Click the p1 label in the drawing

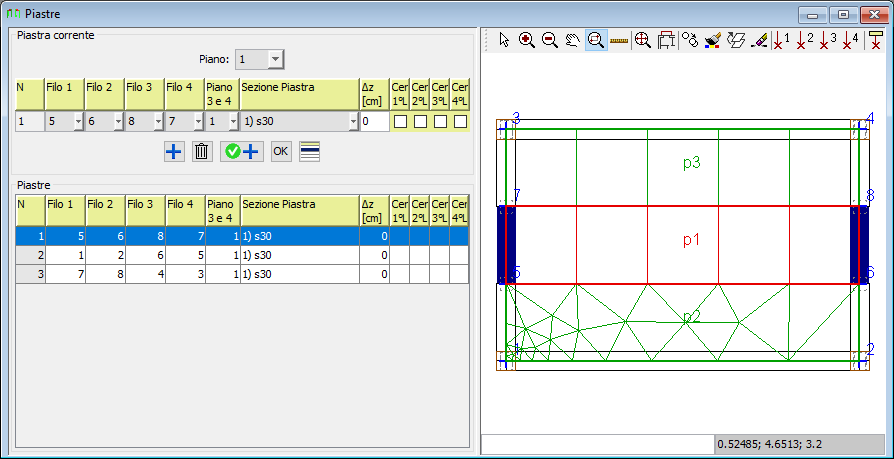click(691, 241)
